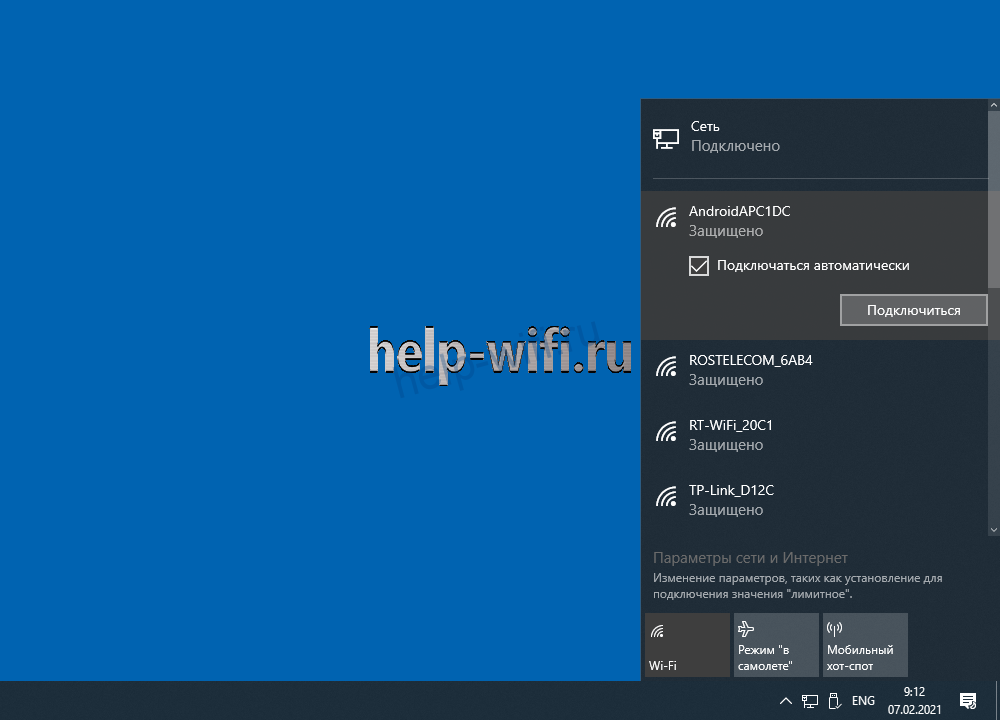Open 'Параметры сети и Интернет' link

tap(750, 558)
